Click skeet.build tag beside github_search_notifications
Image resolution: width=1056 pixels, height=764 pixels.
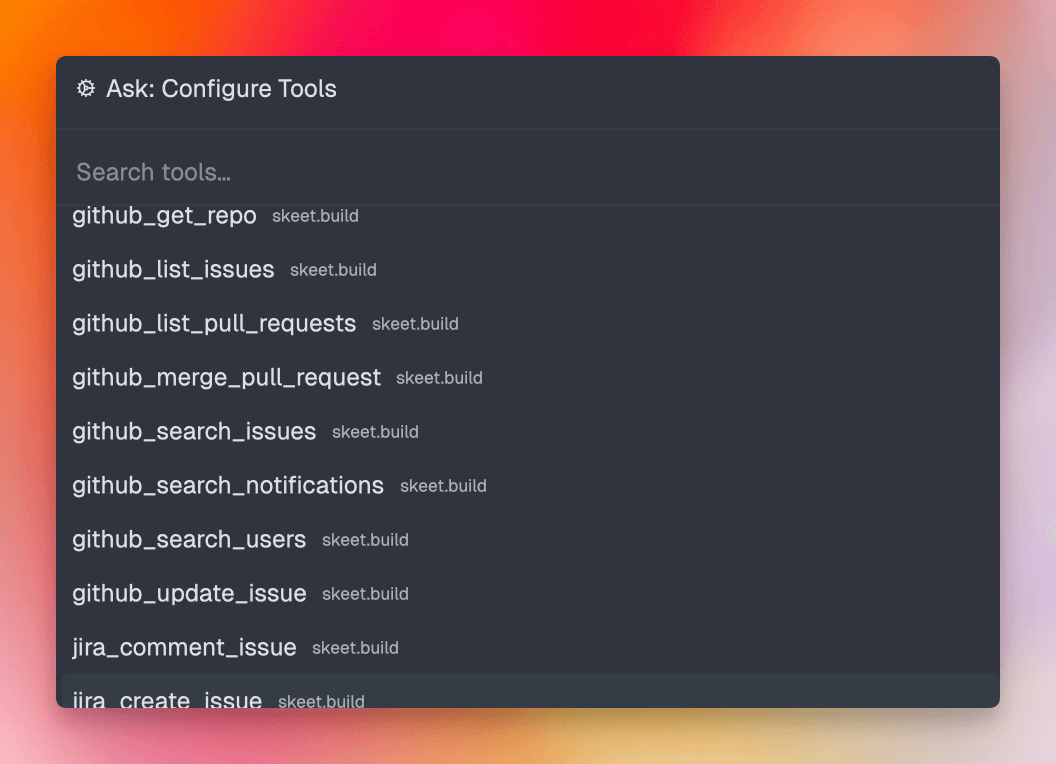click(x=443, y=486)
